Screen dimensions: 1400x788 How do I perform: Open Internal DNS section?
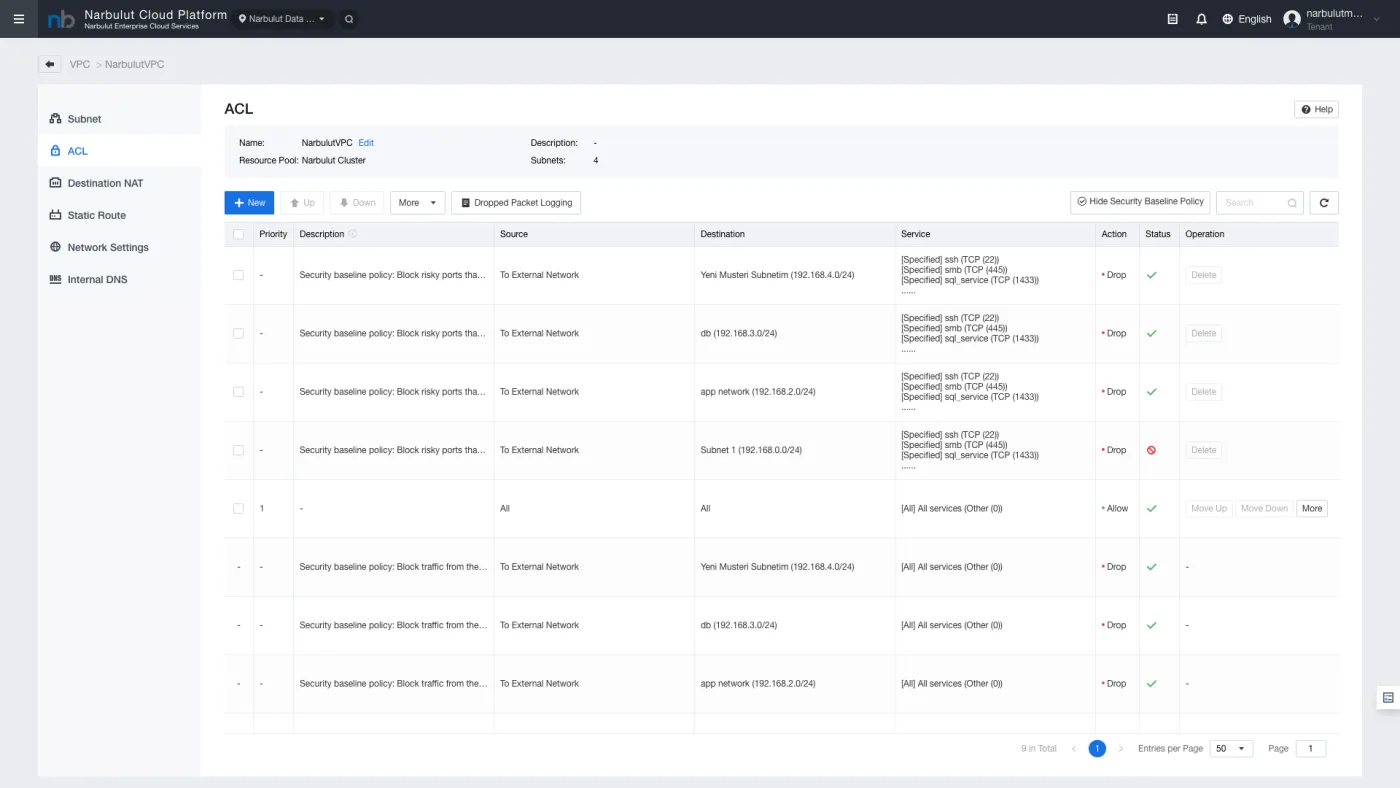[x=119, y=279]
